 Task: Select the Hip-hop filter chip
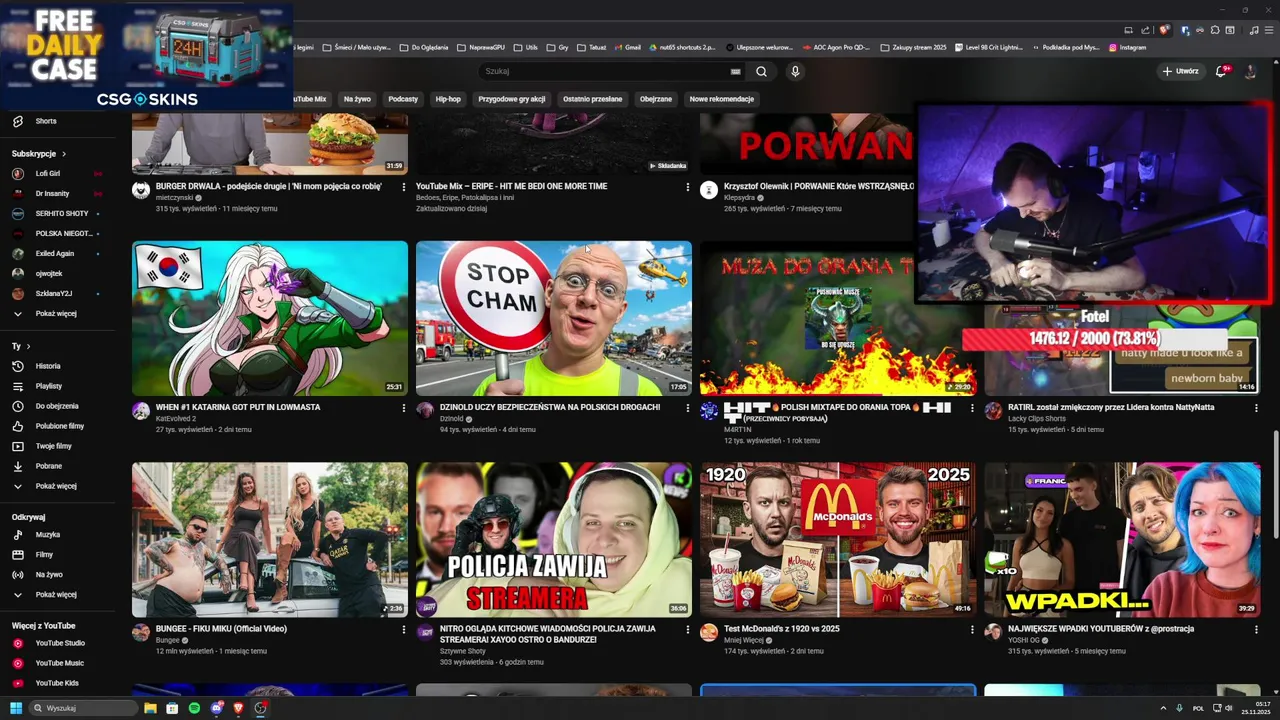tap(448, 99)
